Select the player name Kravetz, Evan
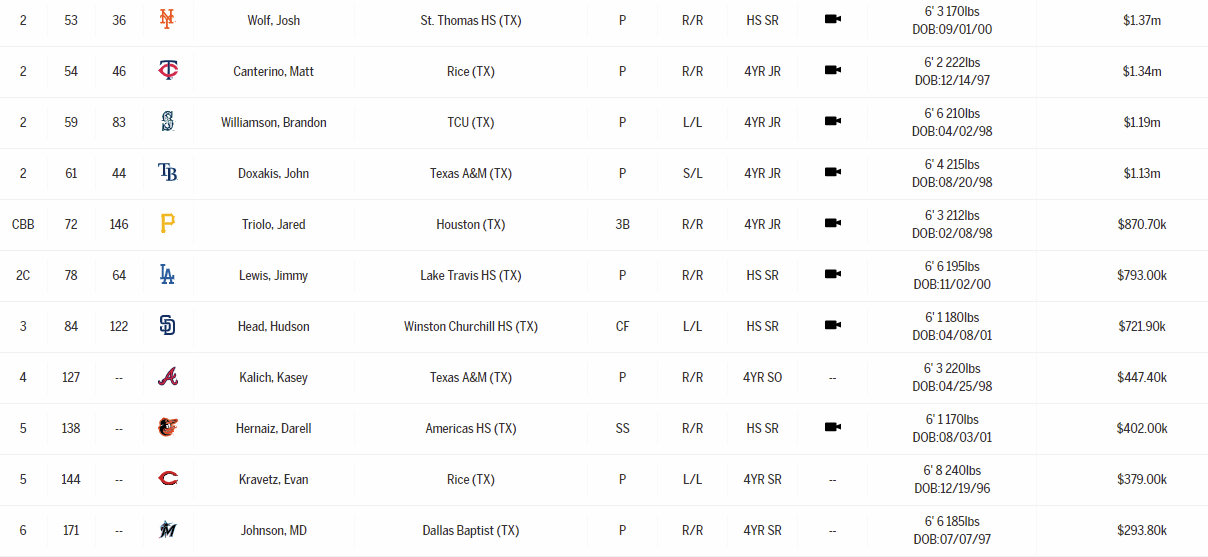Screen dimensions: 1208x557 click(x=273, y=479)
